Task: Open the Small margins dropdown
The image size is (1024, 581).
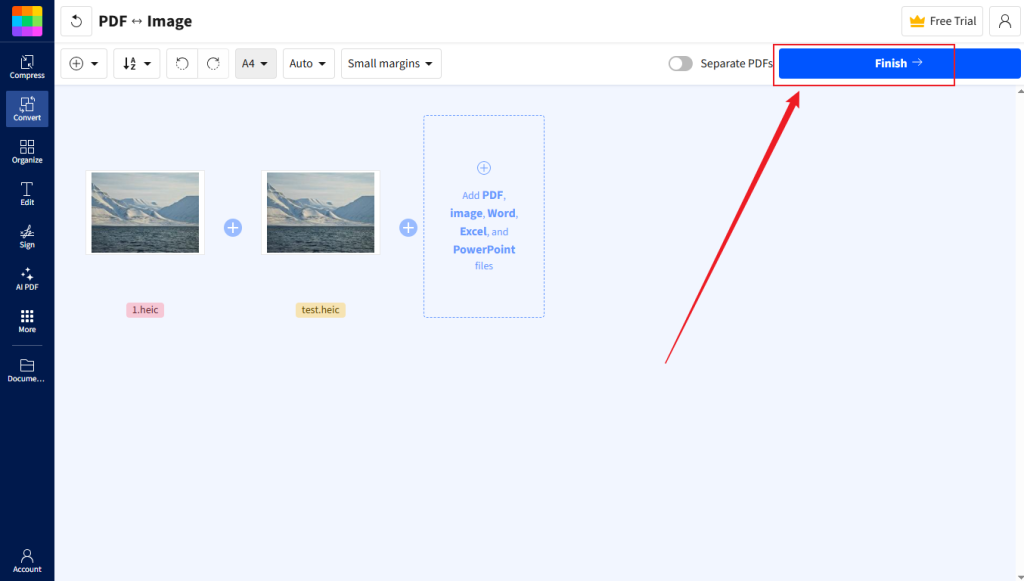Action: [390, 62]
